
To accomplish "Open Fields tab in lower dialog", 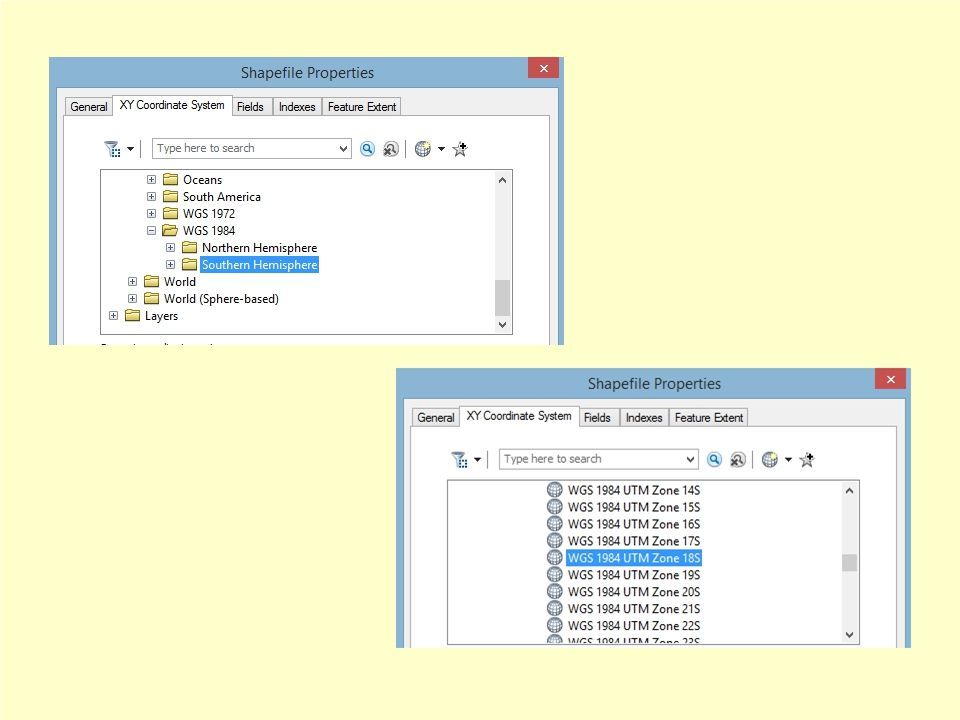I will pyautogui.click(x=598, y=418).
